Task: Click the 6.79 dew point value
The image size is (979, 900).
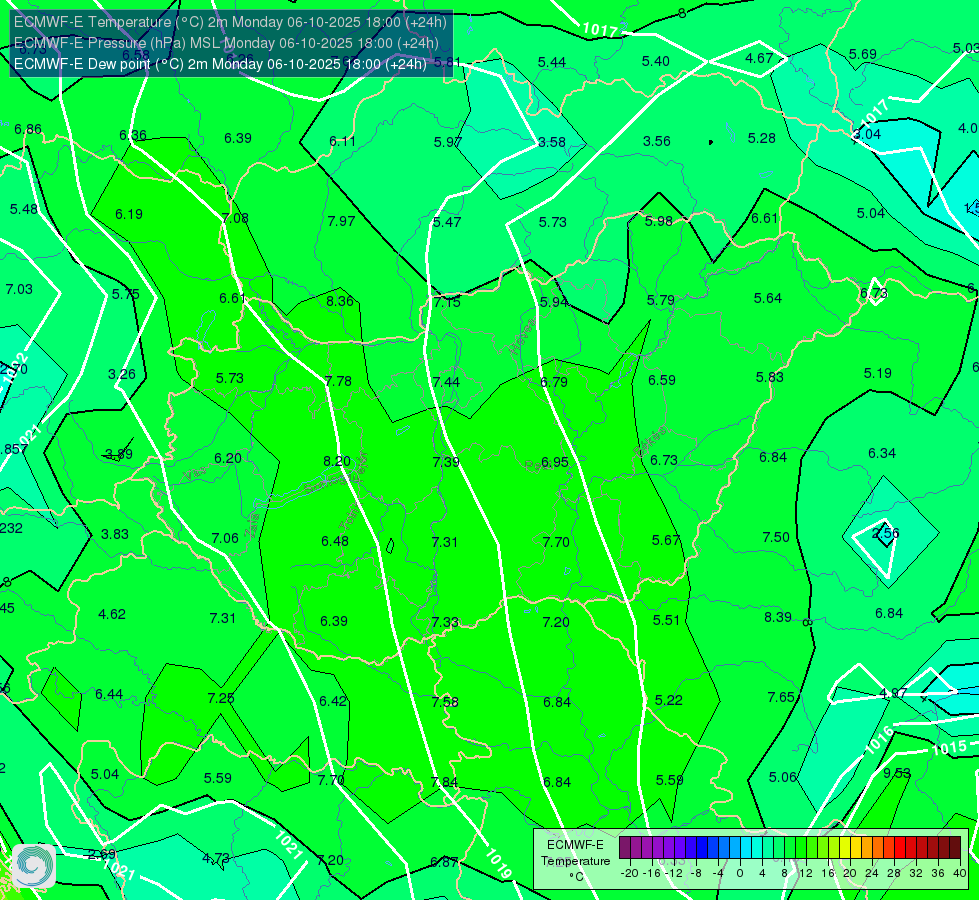Action: click(553, 382)
